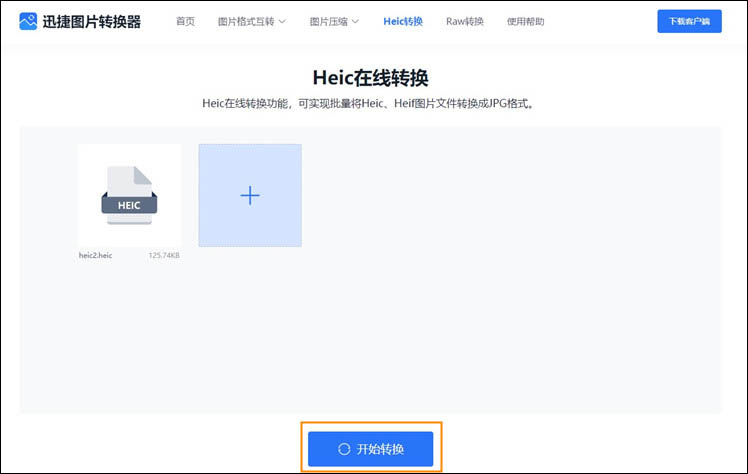Click the 125.74KB file size text
The height and width of the screenshot is (474, 748).
[164, 255]
